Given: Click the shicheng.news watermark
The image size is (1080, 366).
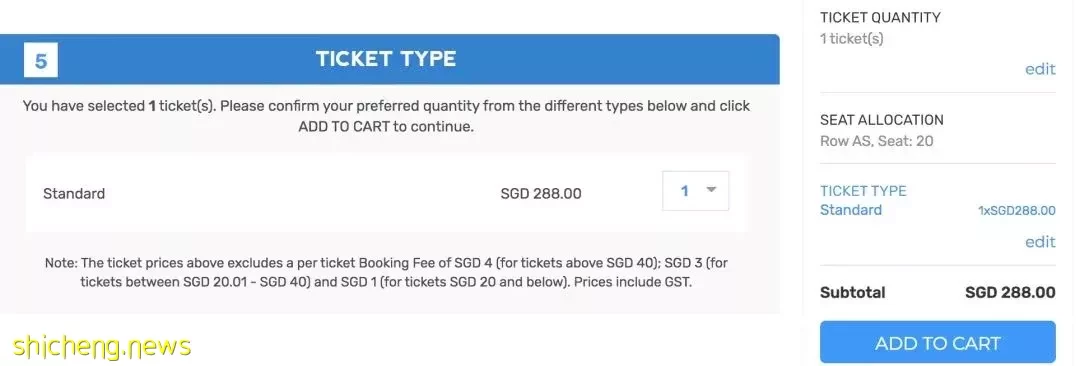Looking at the screenshot, I should (x=101, y=345).
